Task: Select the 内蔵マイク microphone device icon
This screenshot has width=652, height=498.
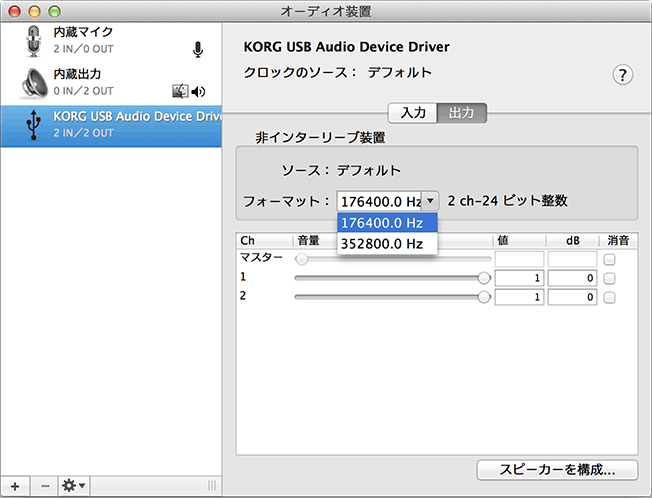Action: click(34, 41)
